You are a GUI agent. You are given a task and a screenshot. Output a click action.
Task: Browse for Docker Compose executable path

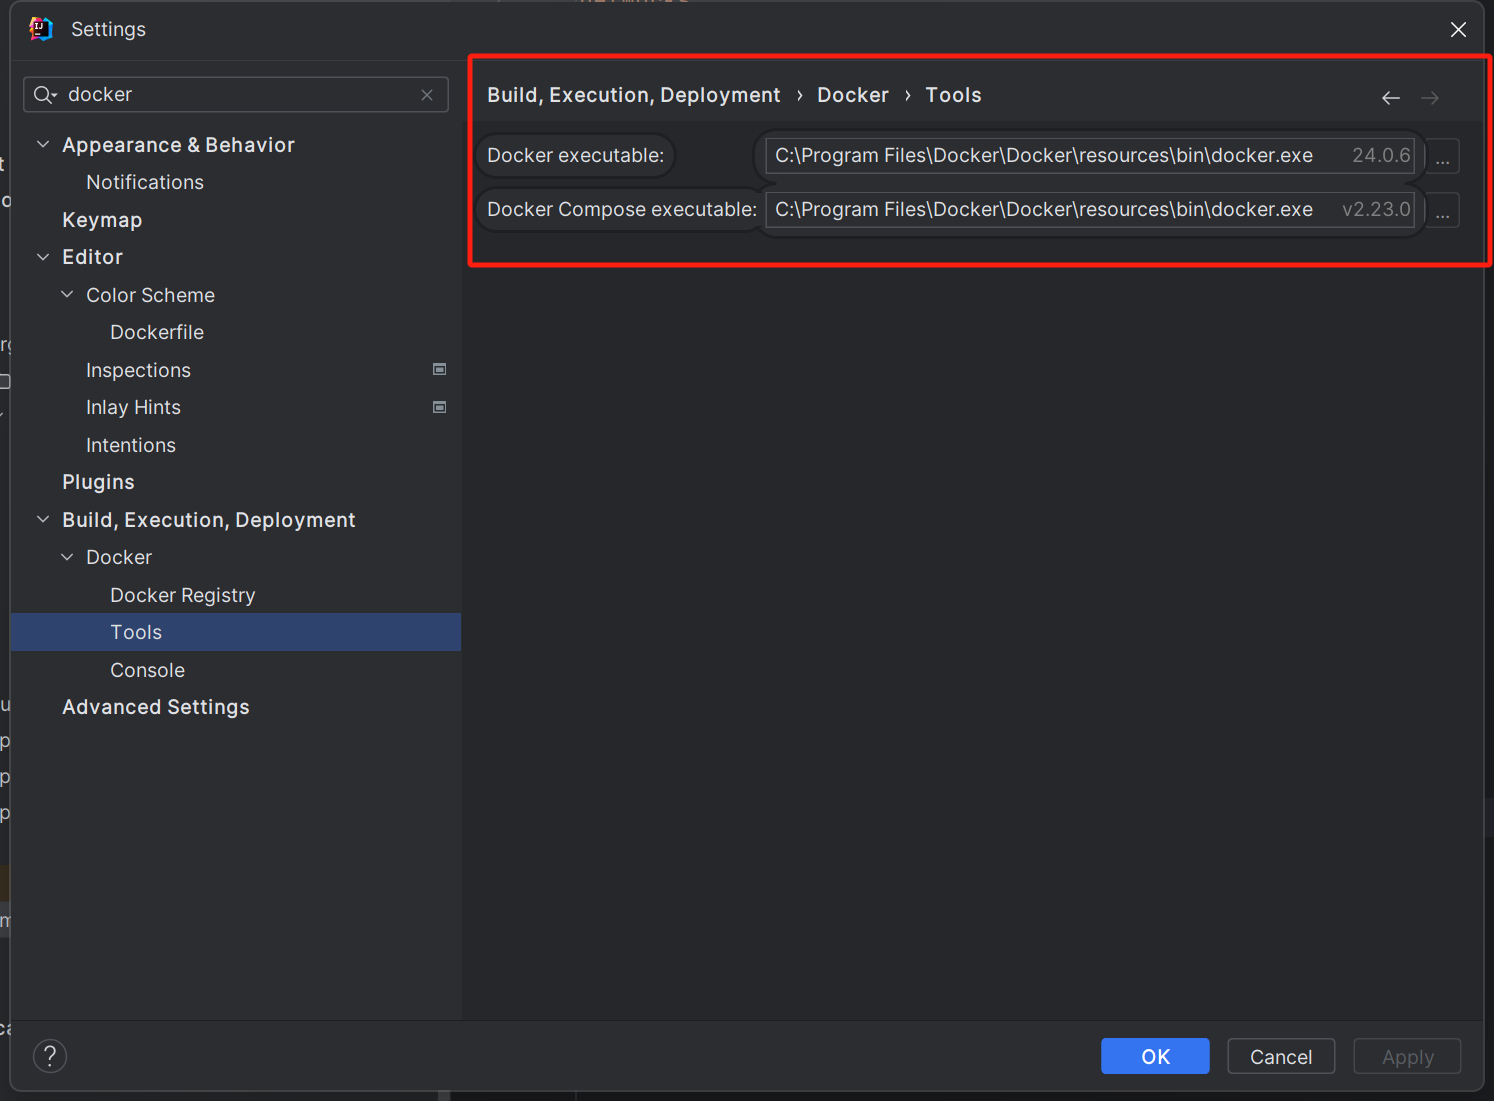pyautogui.click(x=1442, y=211)
